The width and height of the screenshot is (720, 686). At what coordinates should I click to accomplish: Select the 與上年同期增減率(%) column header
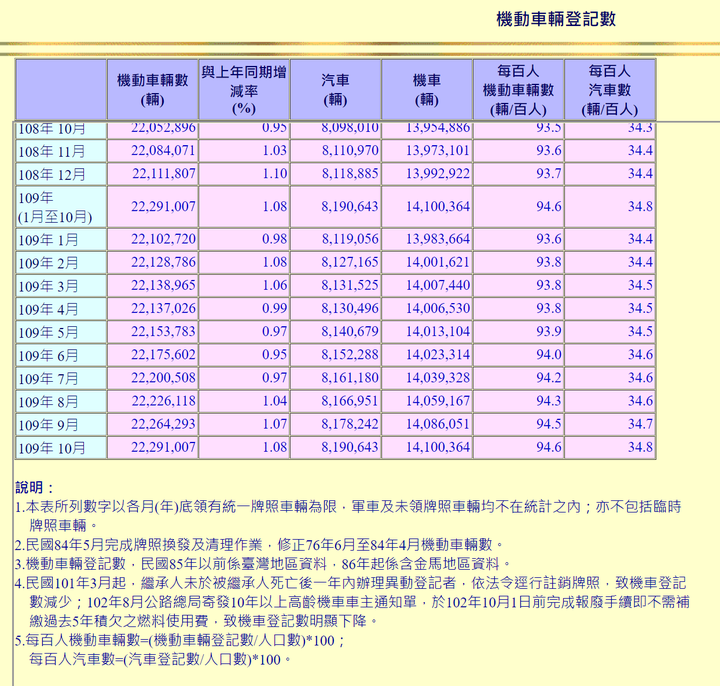coord(244,90)
